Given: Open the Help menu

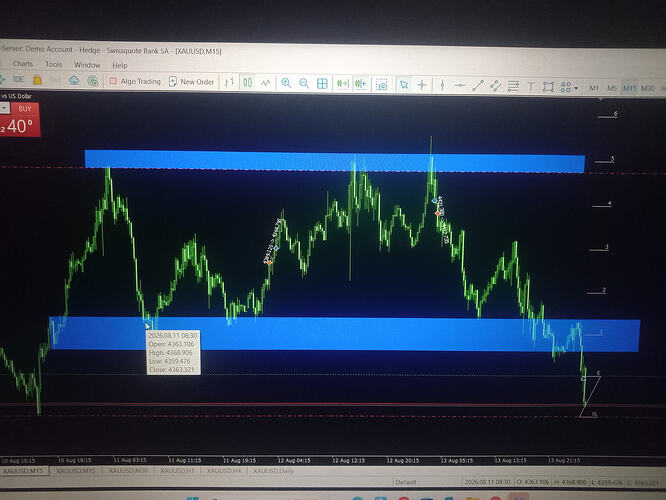Looking at the screenshot, I should (x=120, y=65).
